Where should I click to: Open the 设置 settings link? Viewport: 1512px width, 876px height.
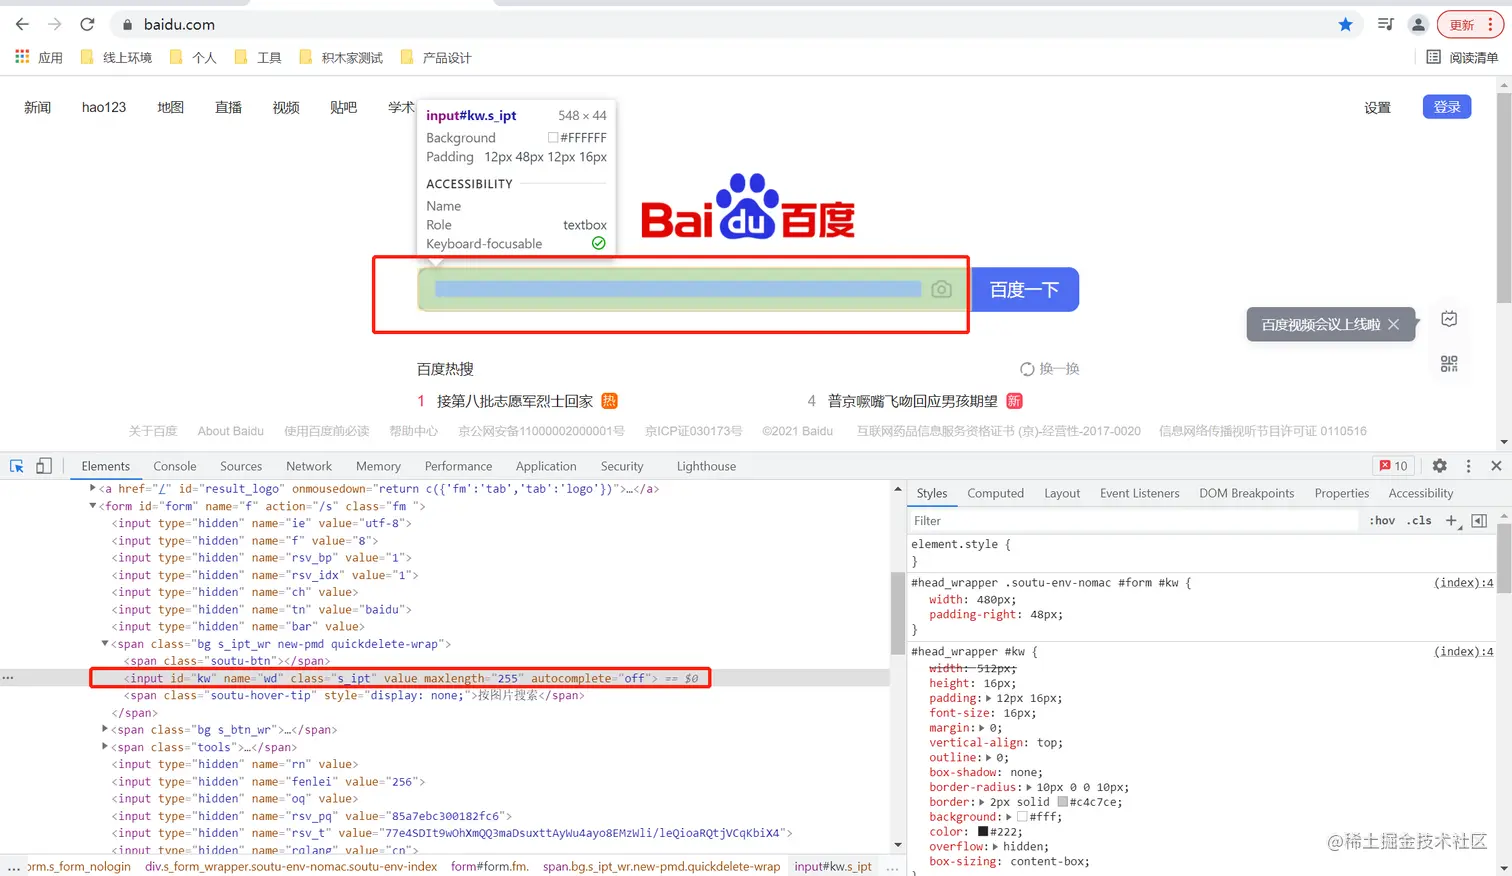1377,107
